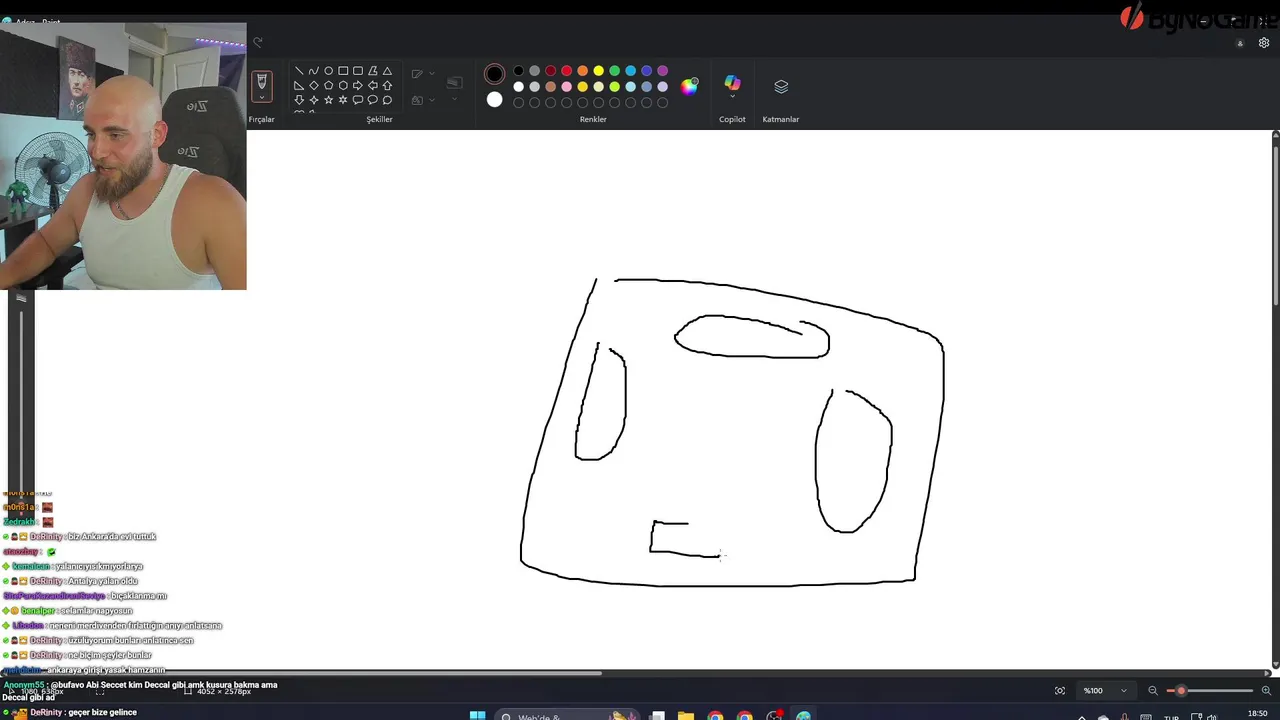Select the Down arrow shape

pyautogui.click(x=299, y=100)
